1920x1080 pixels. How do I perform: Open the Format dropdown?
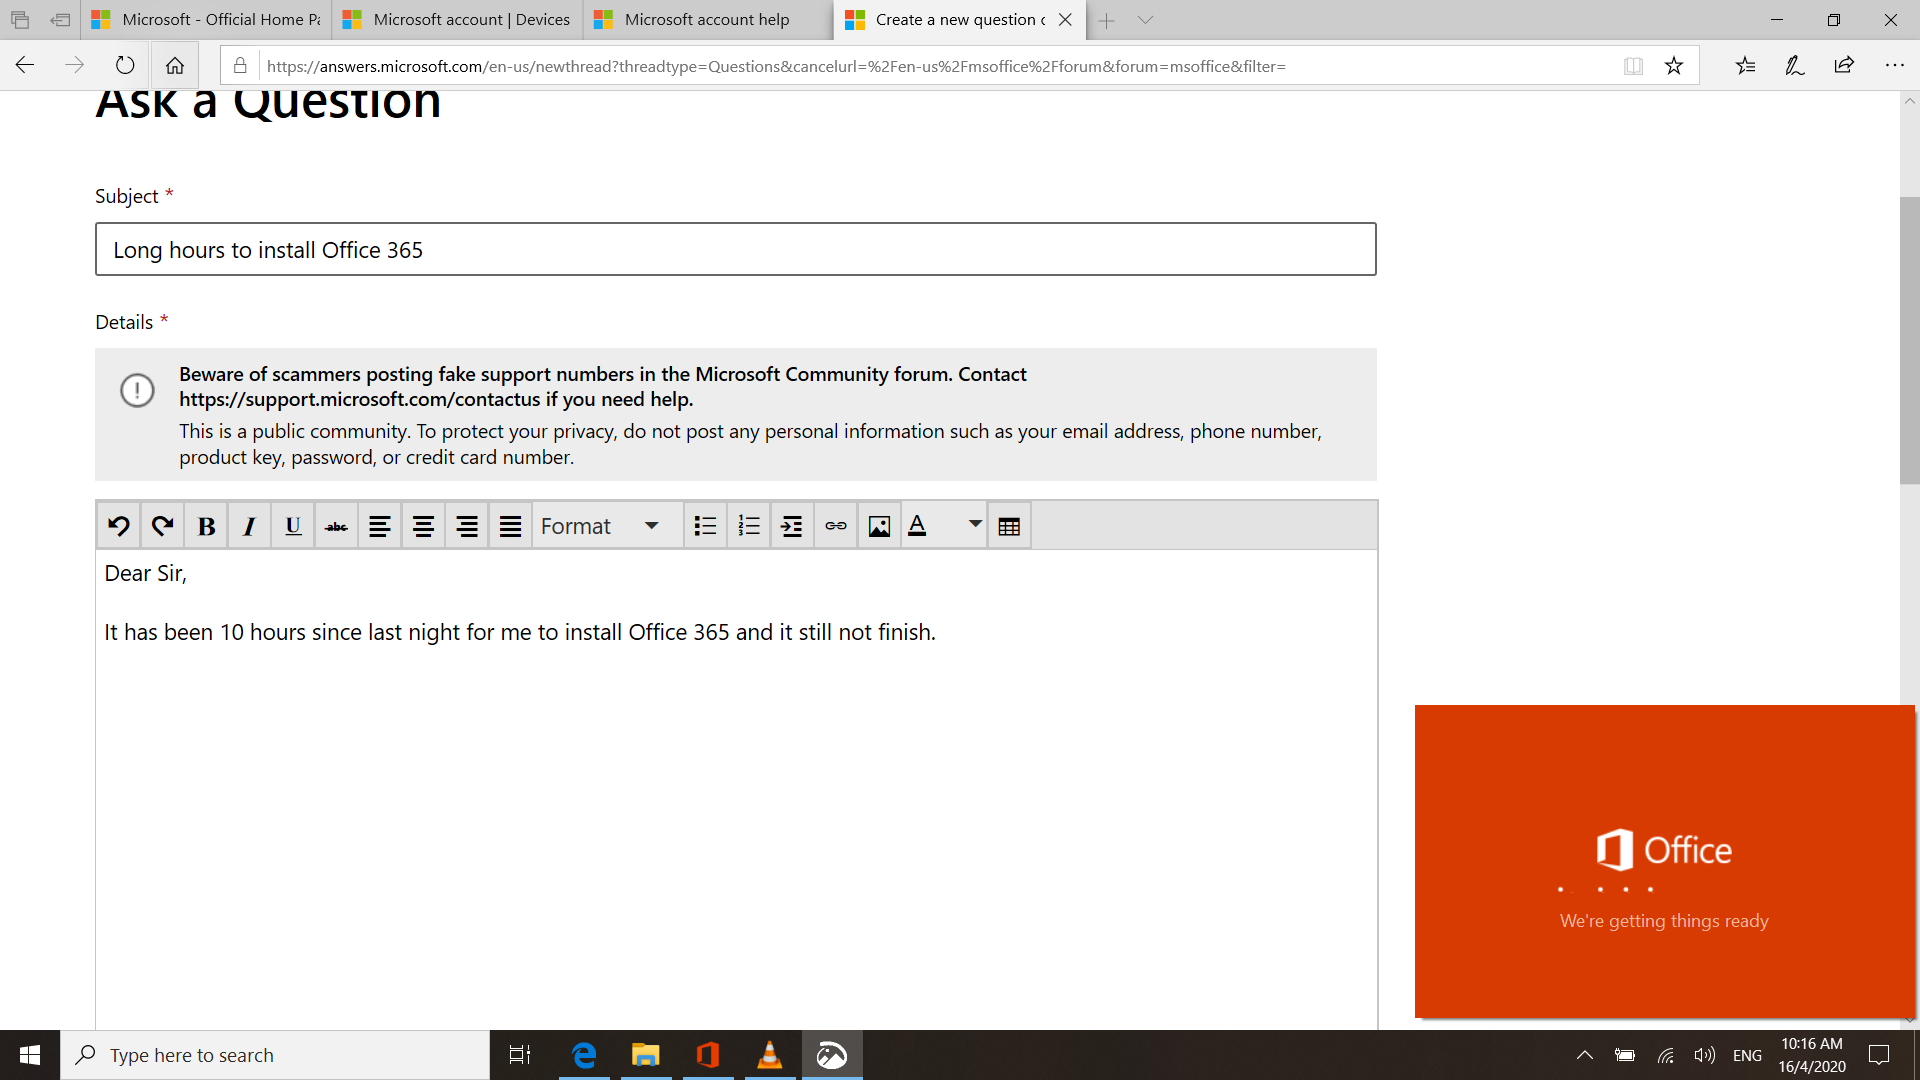606,526
